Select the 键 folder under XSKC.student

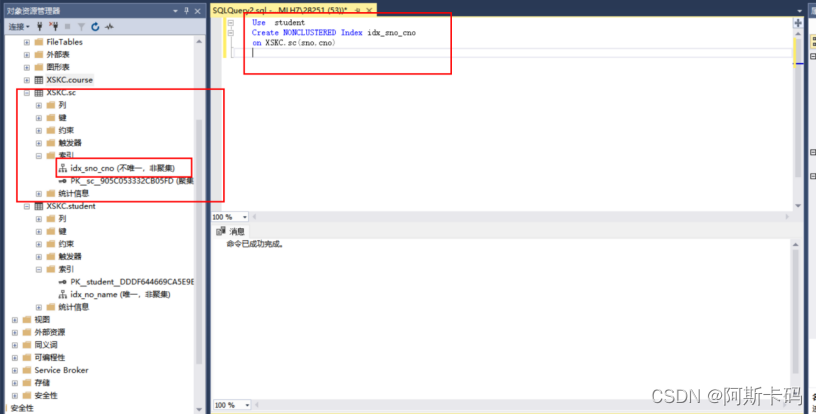pos(63,231)
